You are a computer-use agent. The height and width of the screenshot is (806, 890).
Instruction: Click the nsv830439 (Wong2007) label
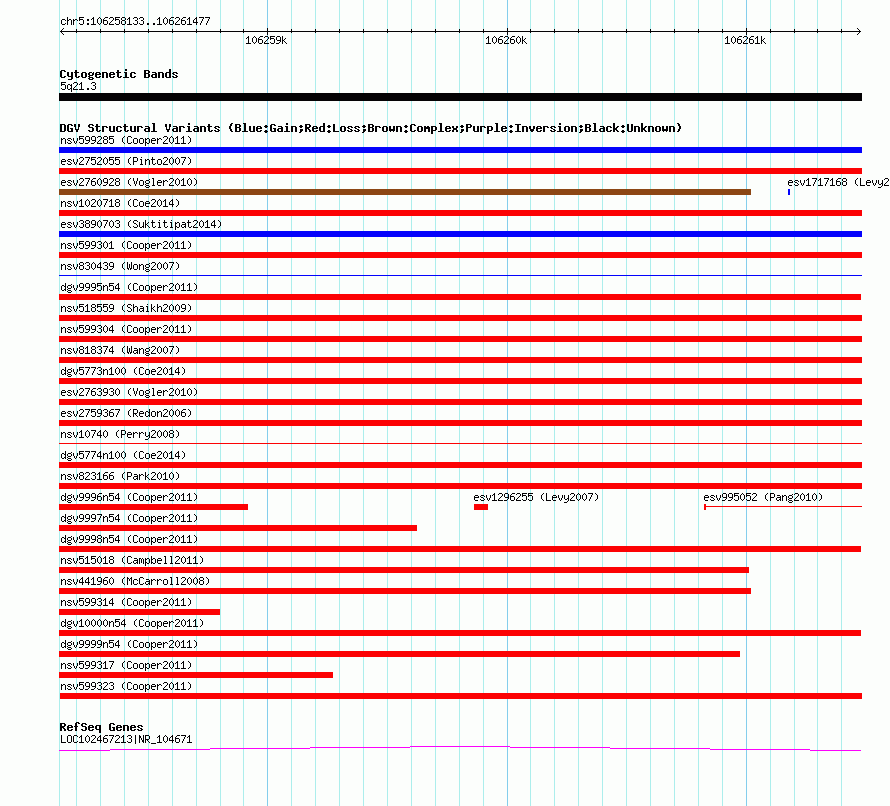pyautogui.click(x=120, y=266)
